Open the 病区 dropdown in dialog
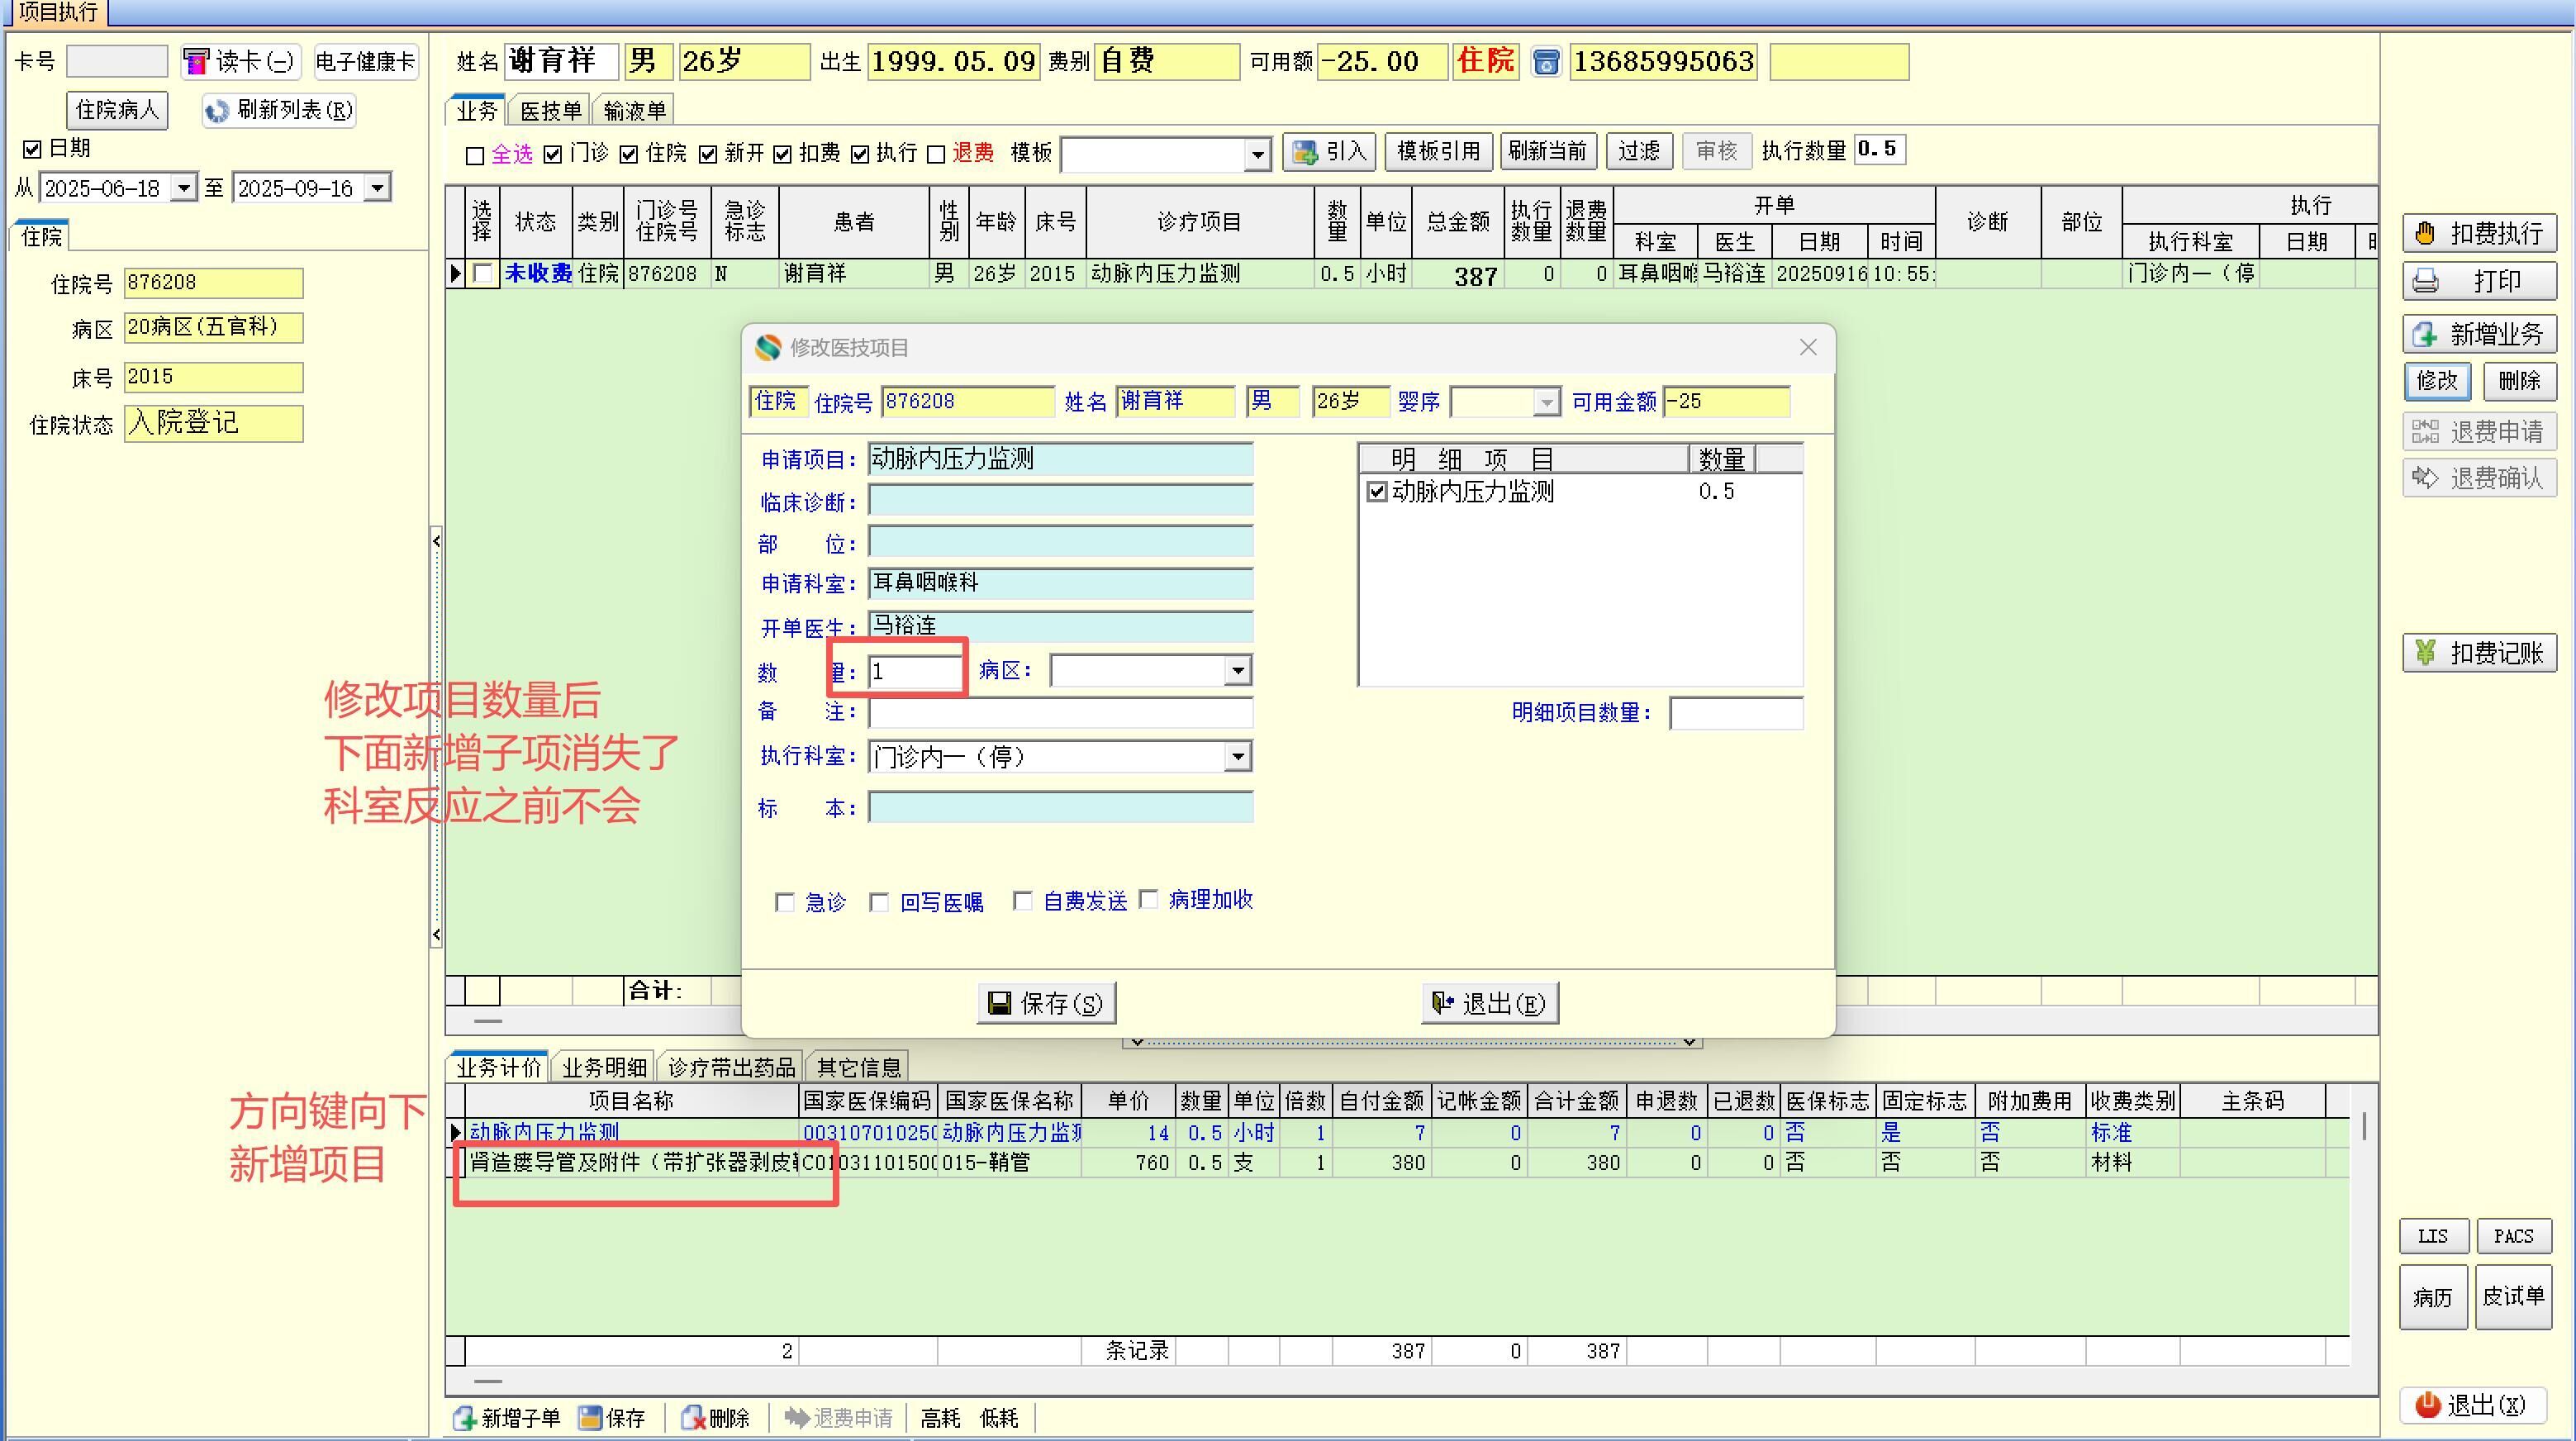 (1238, 671)
